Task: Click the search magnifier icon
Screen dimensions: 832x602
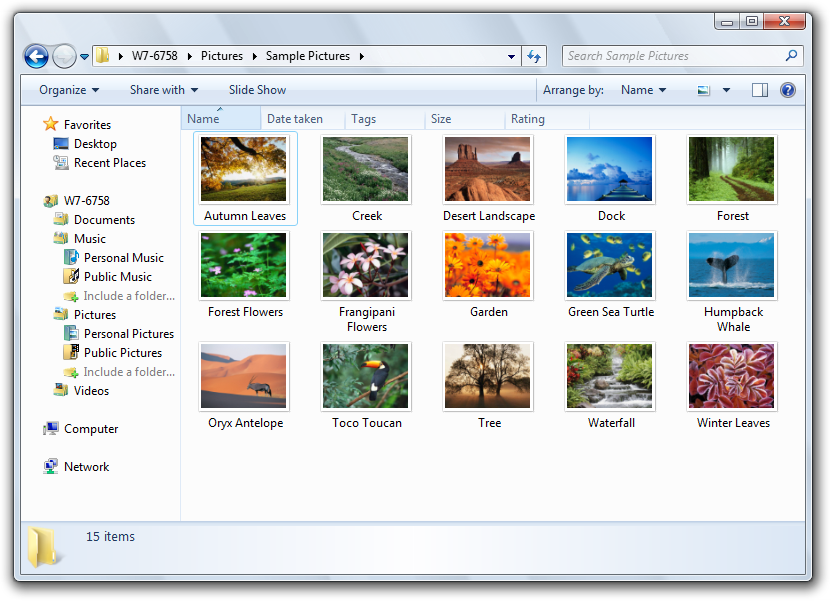Action: click(791, 56)
